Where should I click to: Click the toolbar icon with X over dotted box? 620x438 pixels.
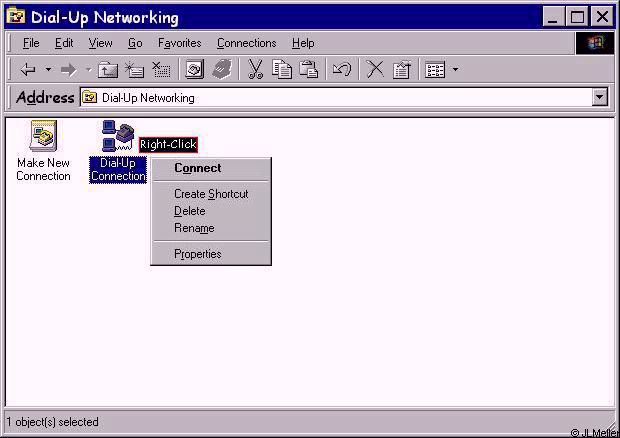point(161,70)
